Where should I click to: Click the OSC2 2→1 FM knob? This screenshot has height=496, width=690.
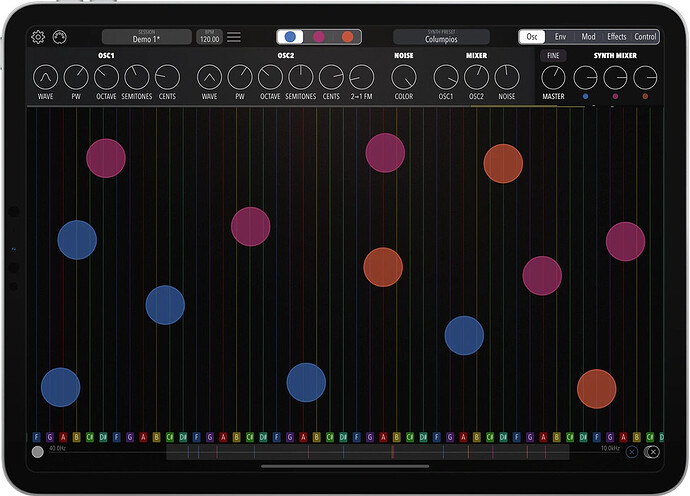click(361, 76)
